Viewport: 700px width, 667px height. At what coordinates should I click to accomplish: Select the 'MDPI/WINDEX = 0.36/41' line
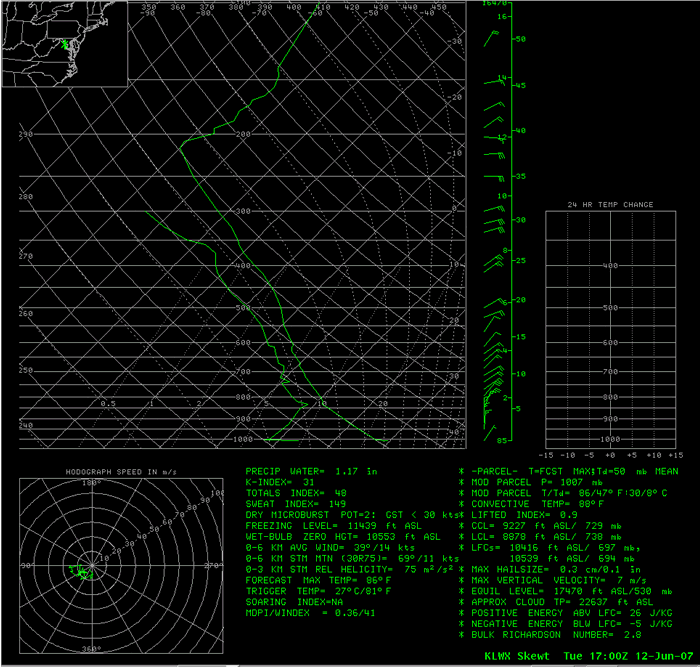point(310,613)
